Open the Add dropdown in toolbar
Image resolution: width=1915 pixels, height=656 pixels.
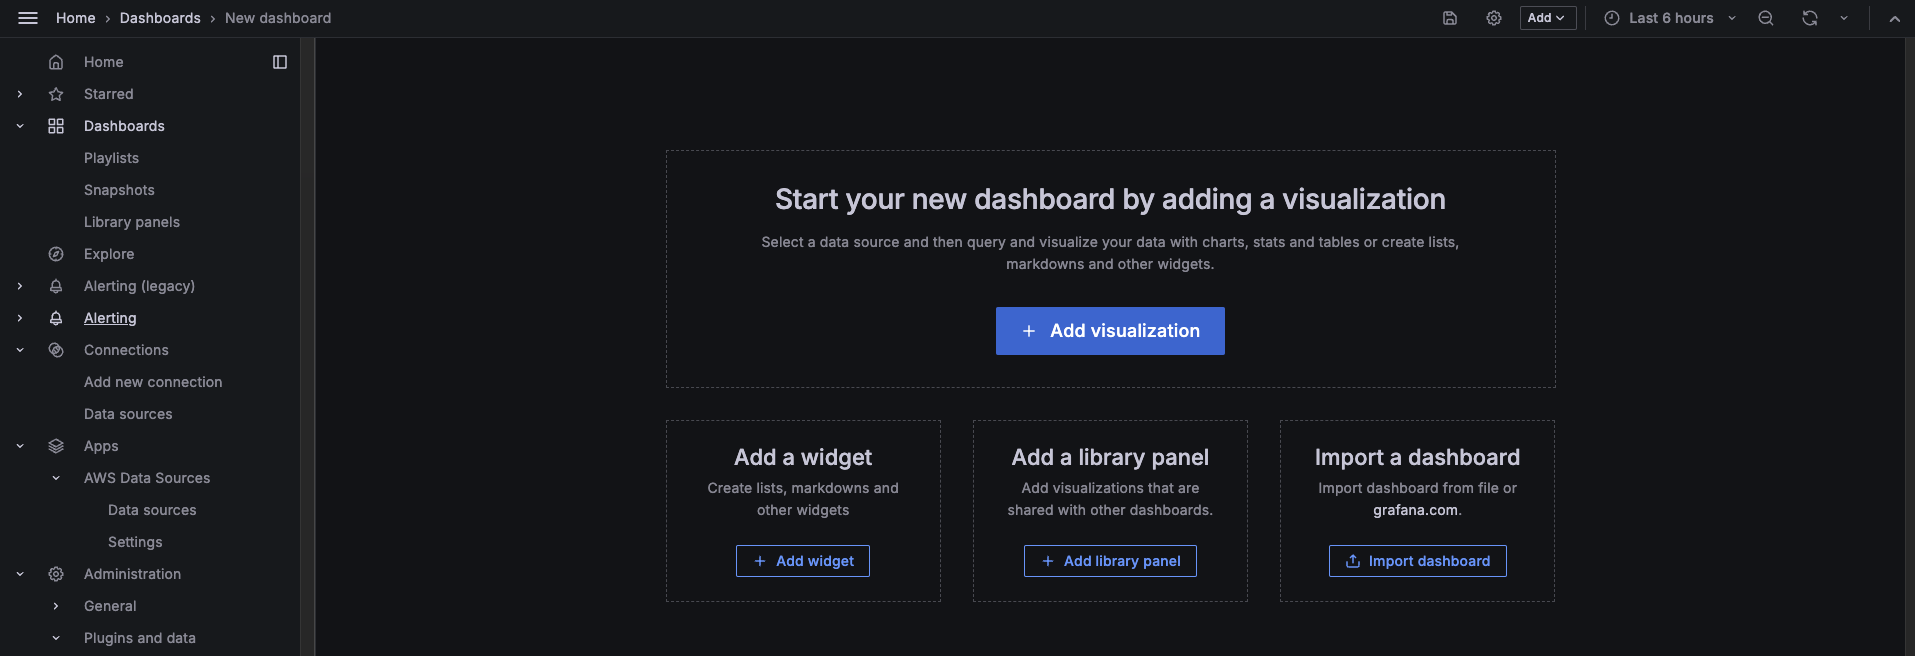[1548, 18]
